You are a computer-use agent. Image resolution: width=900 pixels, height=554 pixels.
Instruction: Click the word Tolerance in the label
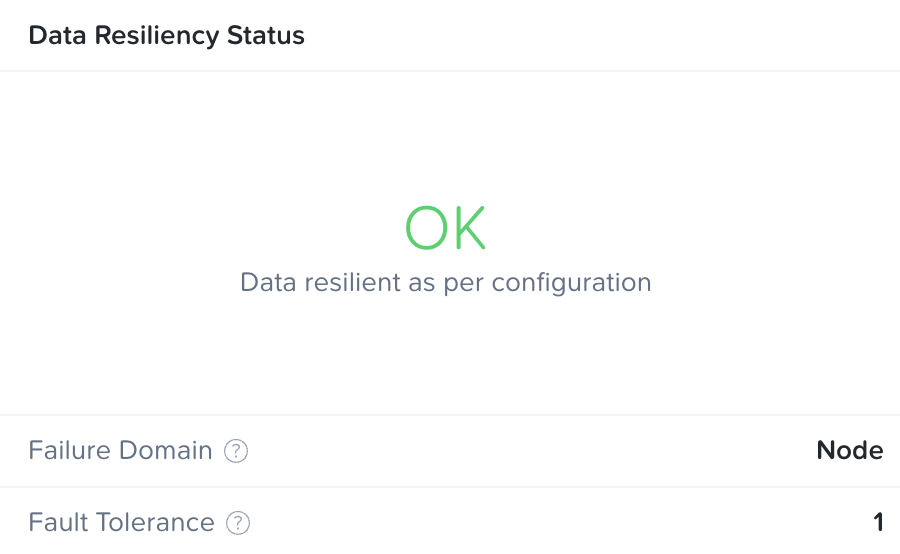click(x=155, y=522)
